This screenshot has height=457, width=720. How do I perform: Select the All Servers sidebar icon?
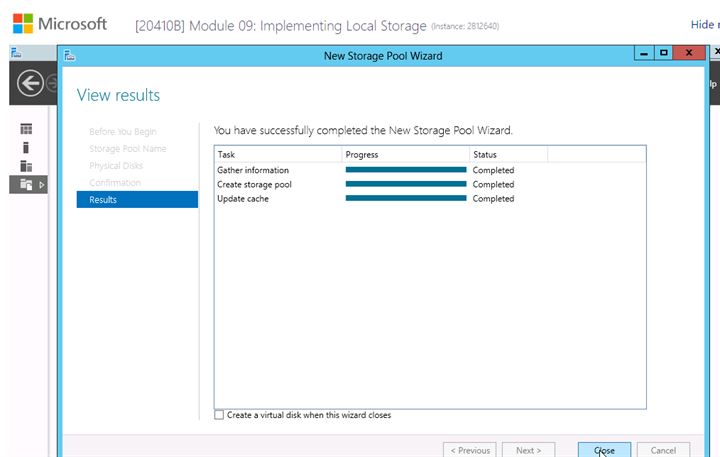[x=26, y=166]
